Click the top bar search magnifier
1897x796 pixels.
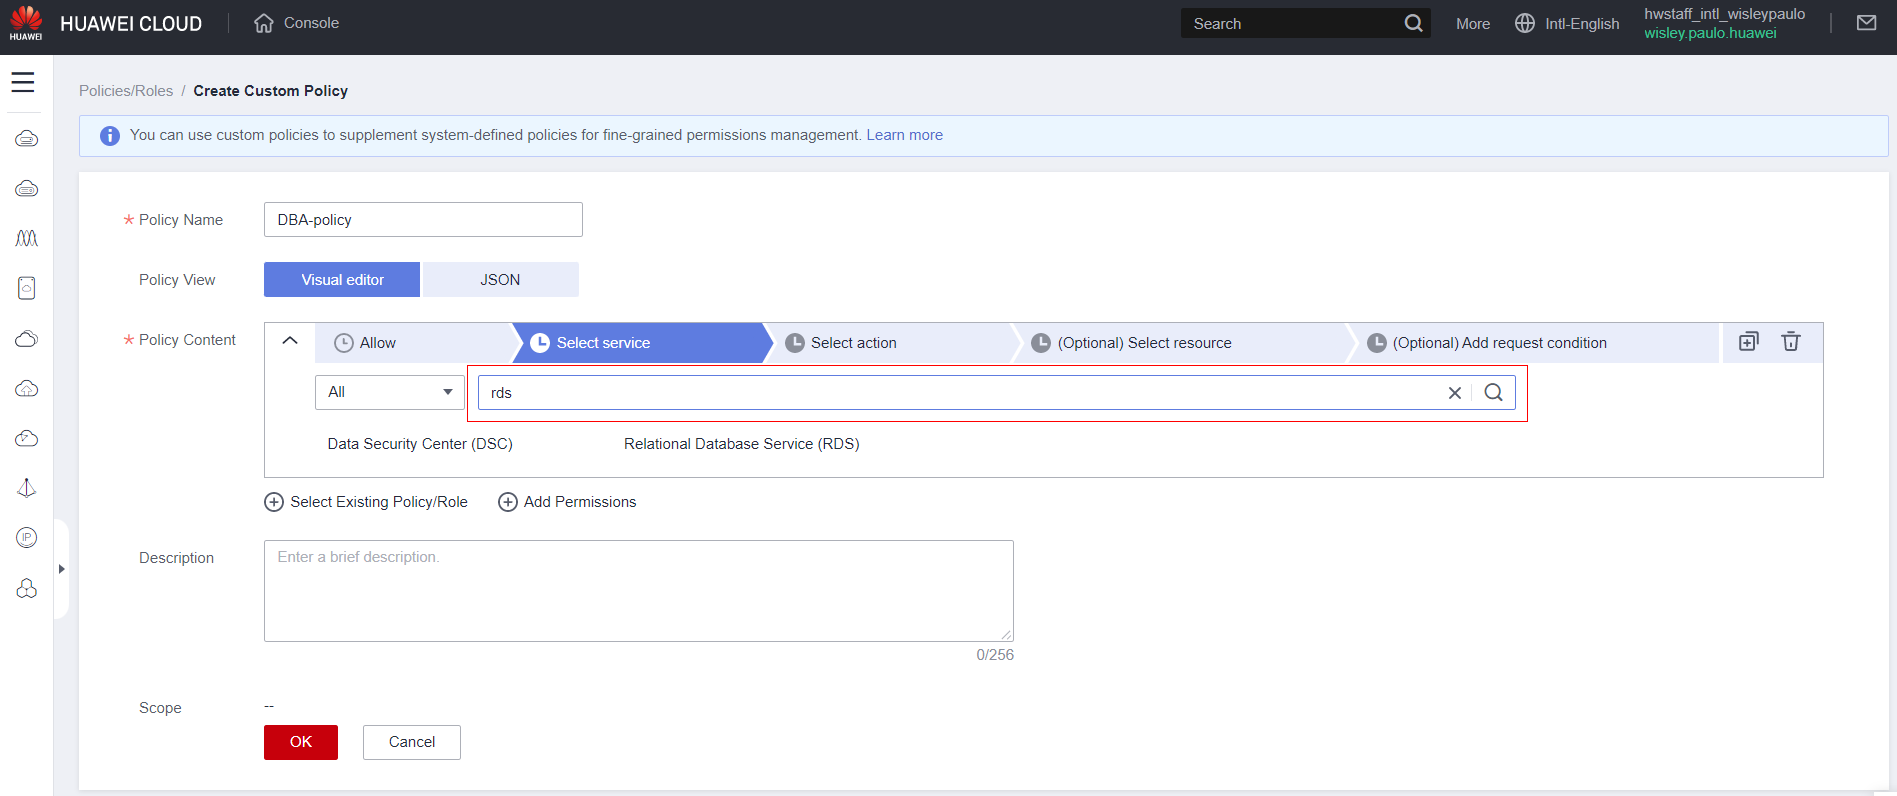click(x=1413, y=23)
